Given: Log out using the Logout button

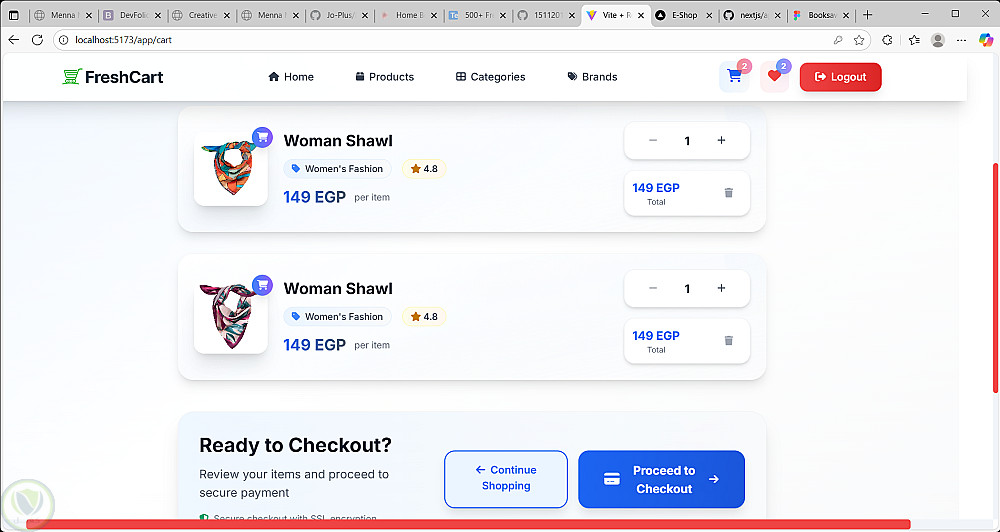Looking at the screenshot, I should [x=840, y=77].
